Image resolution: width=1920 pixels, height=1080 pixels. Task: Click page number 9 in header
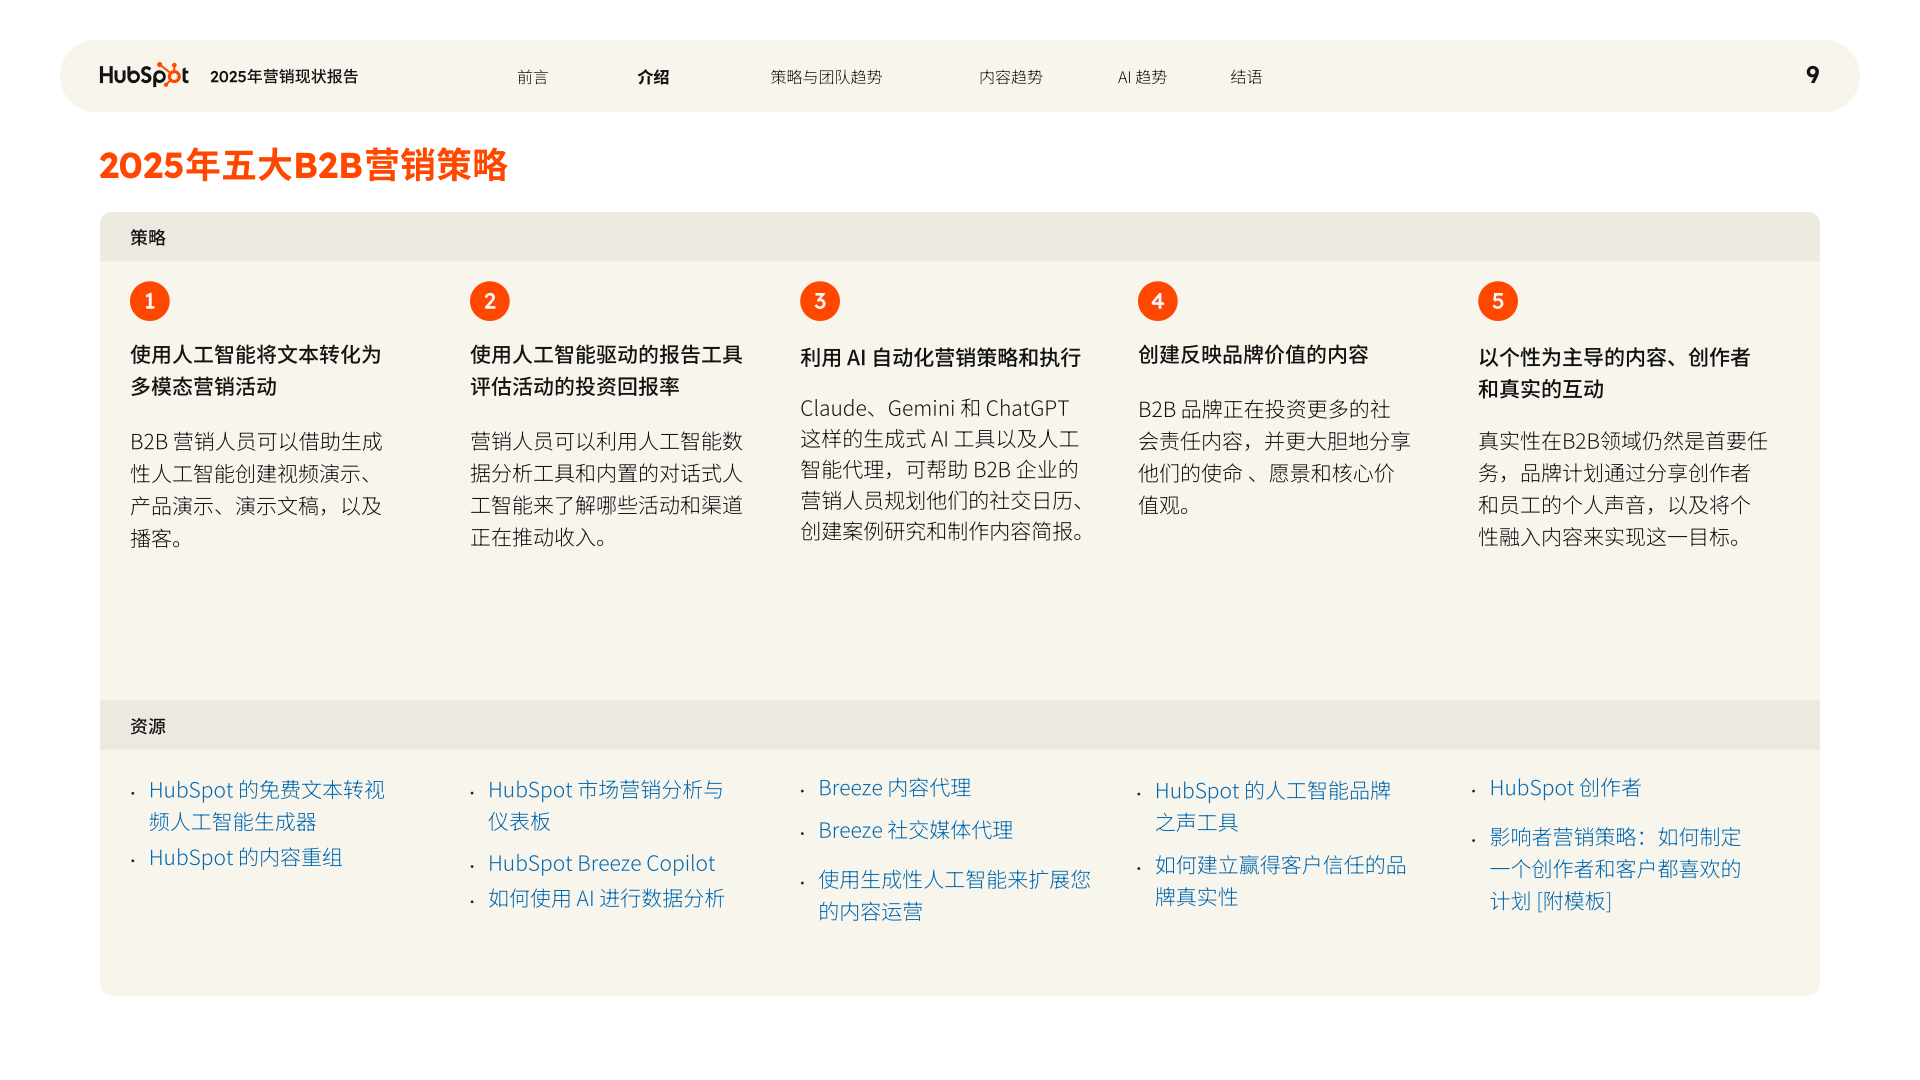pos(1813,75)
